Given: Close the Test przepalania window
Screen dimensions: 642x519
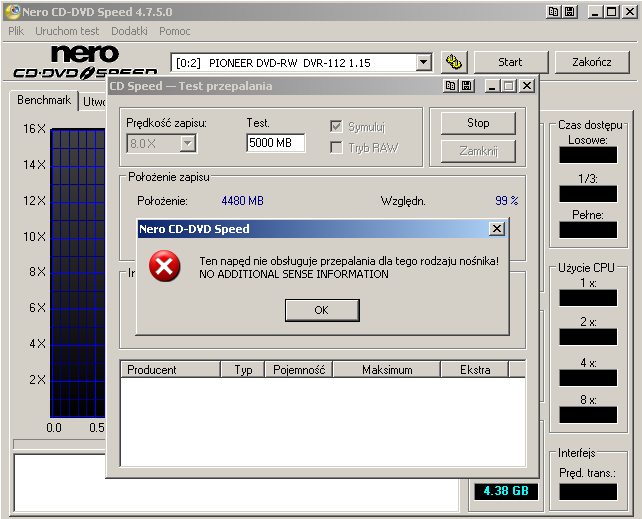Looking at the screenshot, I should [x=527, y=86].
